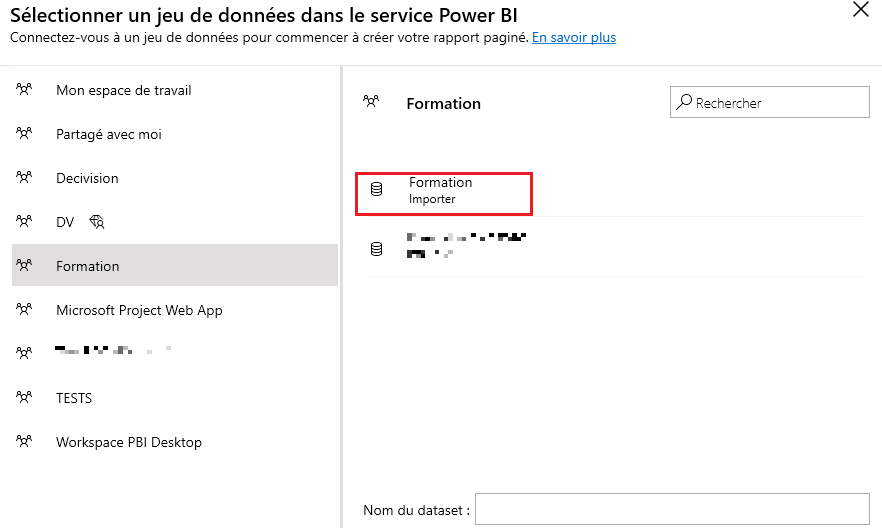882x528 pixels.
Task: Click the workspace icon beside TESTS
Action: [25, 398]
